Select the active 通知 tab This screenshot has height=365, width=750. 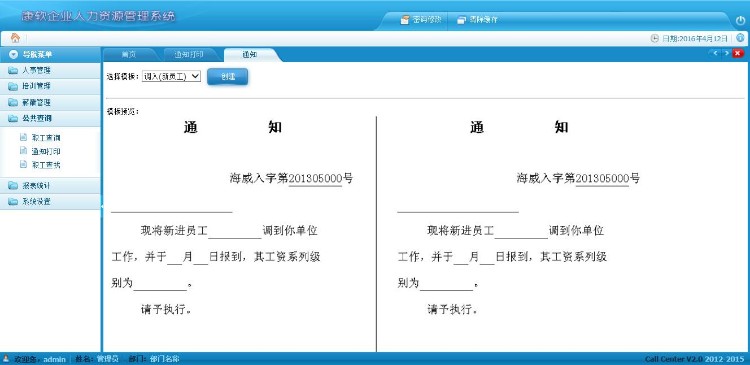pyautogui.click(x=250, y=55)
